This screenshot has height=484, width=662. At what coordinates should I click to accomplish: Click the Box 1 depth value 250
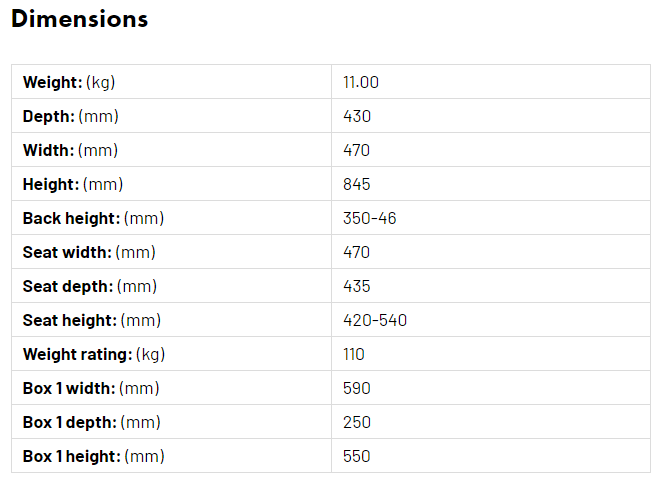click(x=357, y=422)
